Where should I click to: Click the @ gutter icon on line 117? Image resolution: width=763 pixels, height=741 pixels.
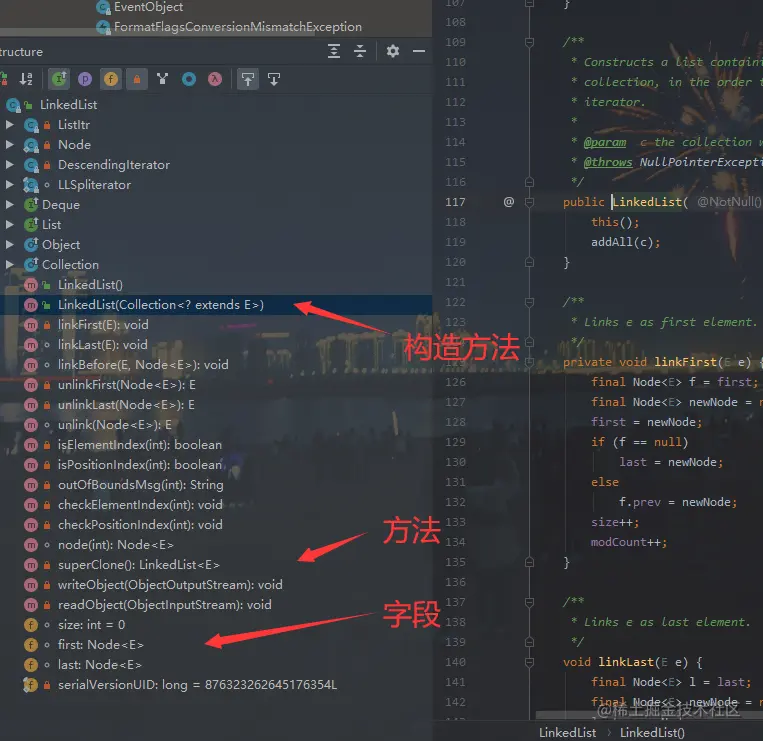click(509, 201)
